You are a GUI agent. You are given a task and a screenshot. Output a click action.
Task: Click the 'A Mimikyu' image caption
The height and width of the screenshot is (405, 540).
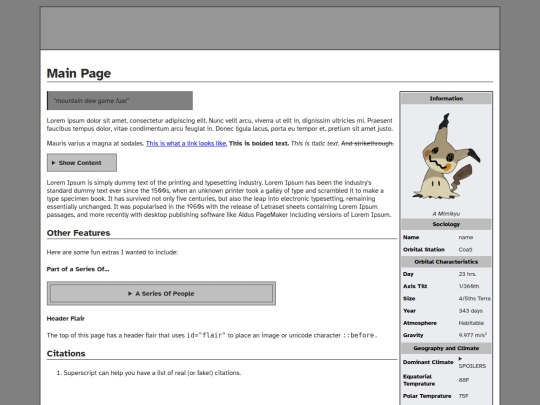coord(446,214)
